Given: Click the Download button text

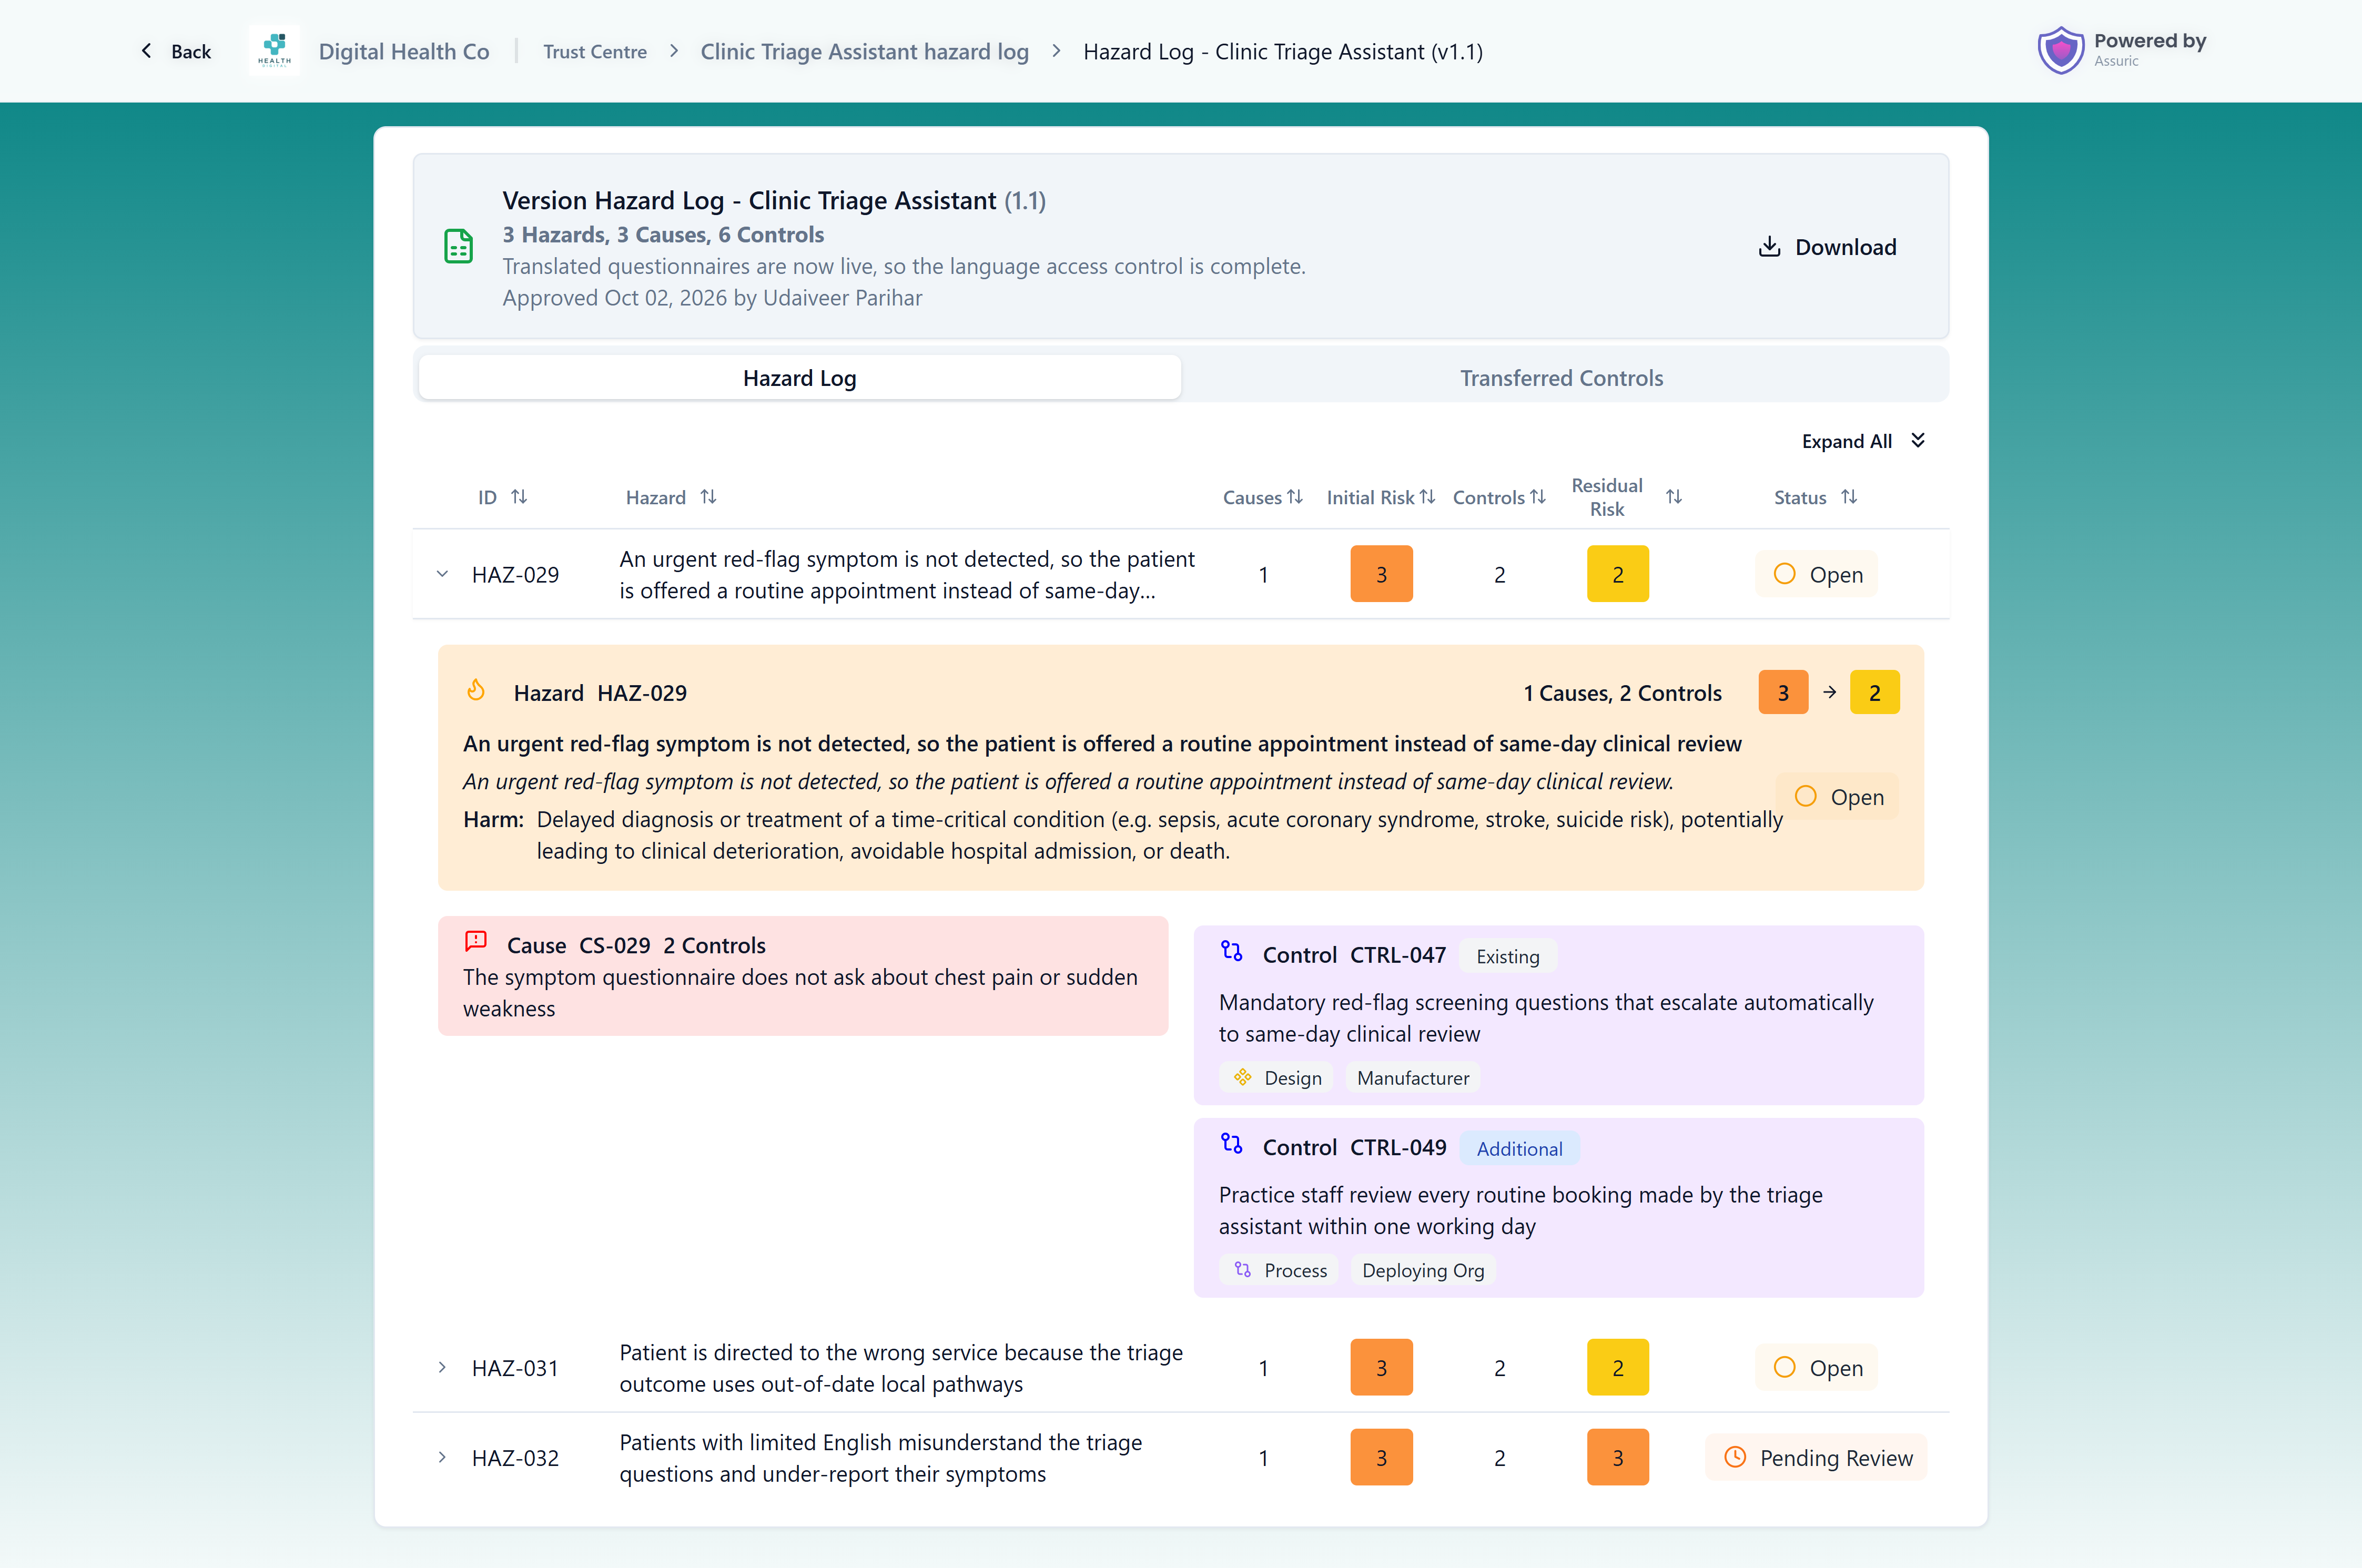Looking at the screenshot, I should click(x=1845, y=247).
